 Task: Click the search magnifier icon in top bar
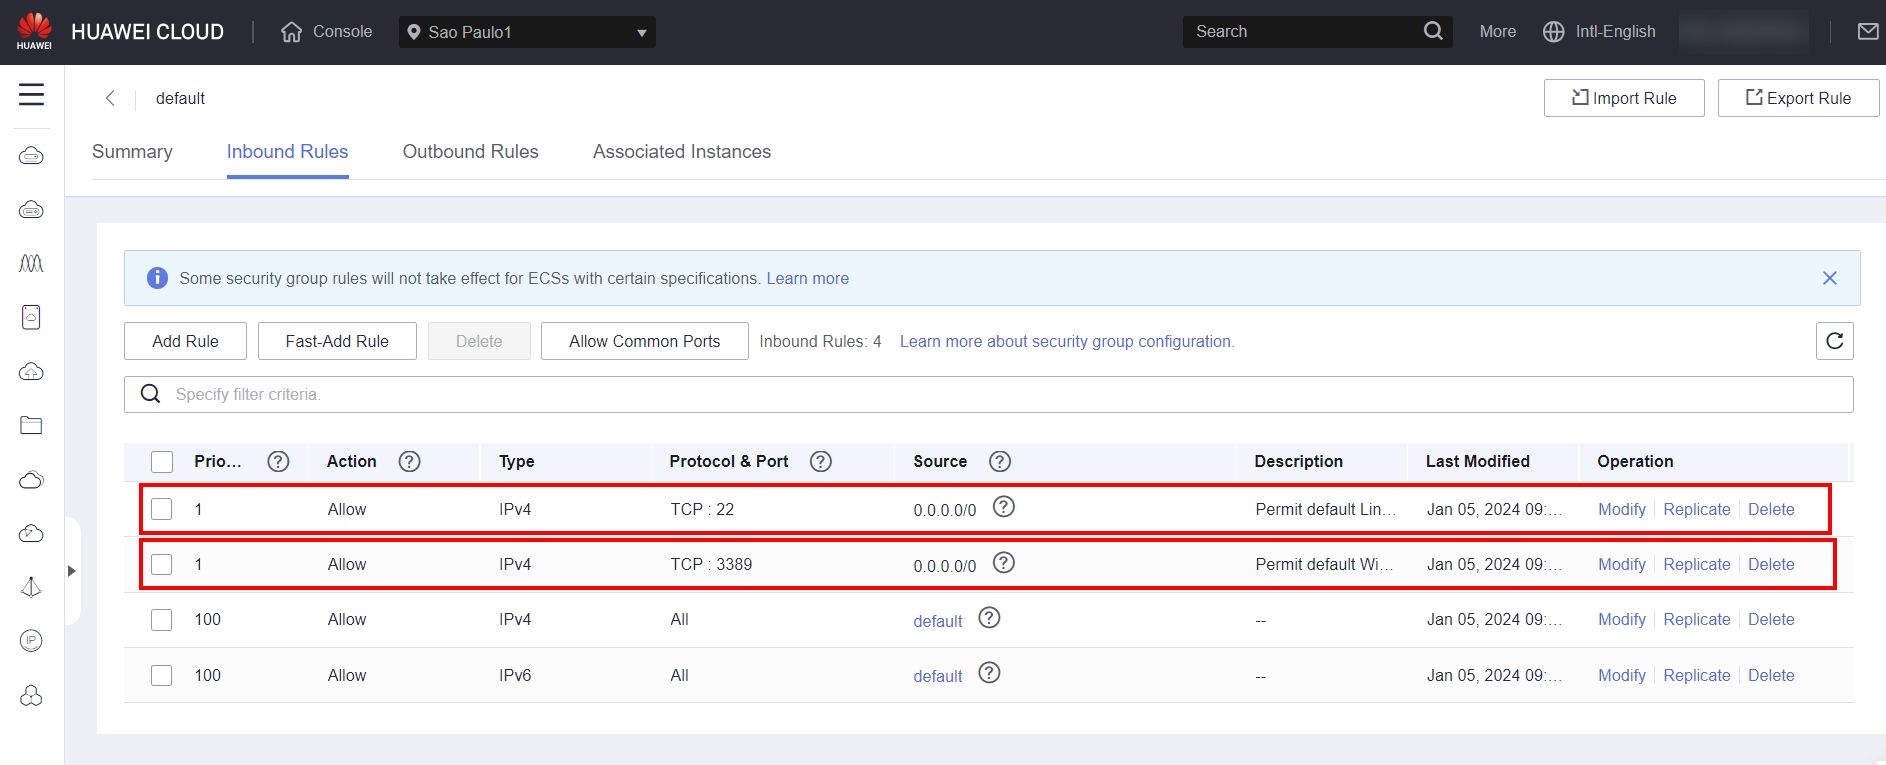1433,31
